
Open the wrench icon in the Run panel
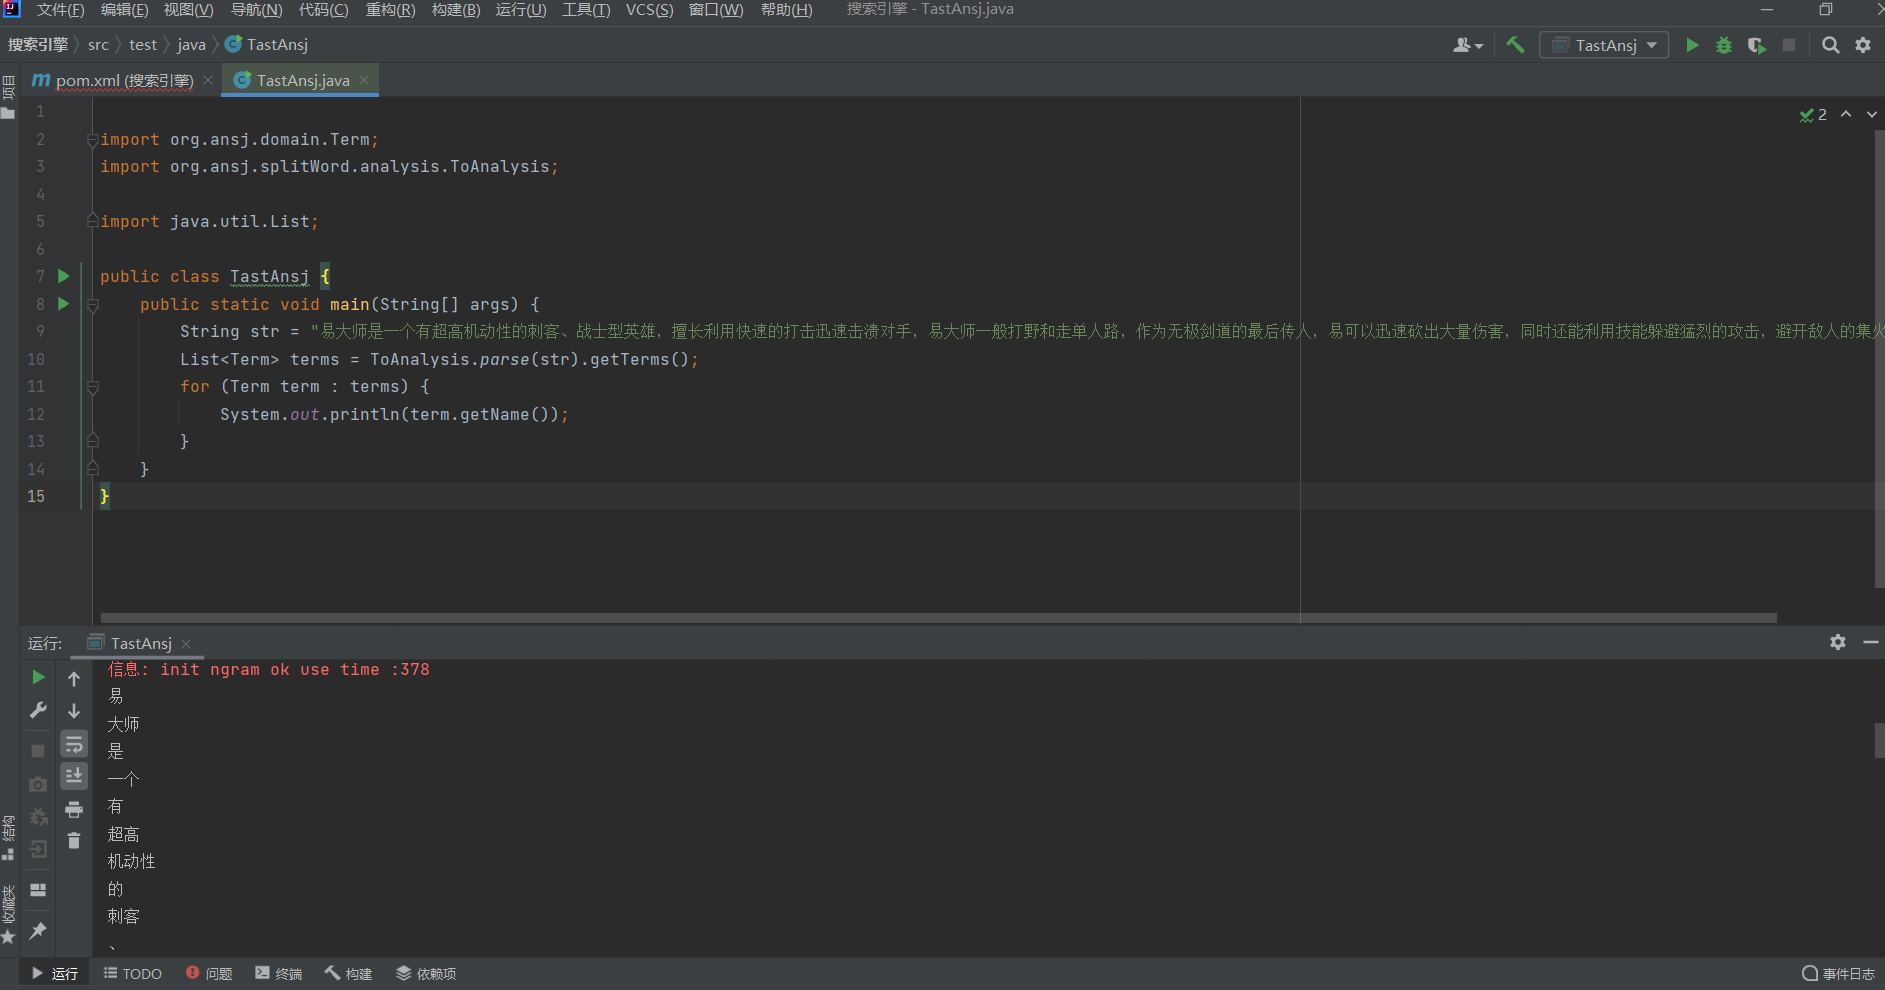pos(38,710)
